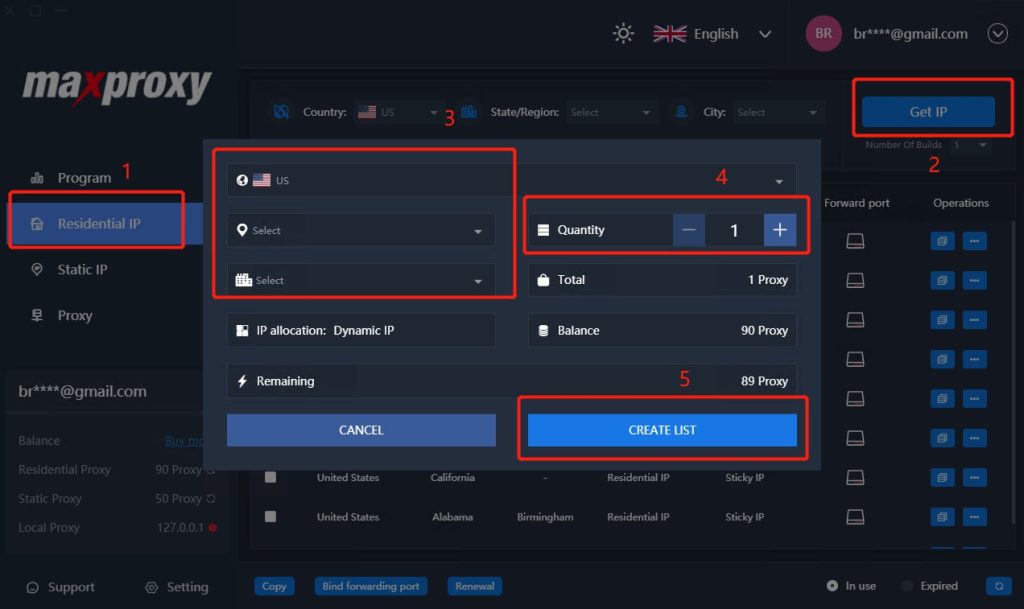This screenshot has height=609, width=1024.
Task: Tick the checkbox for the Alabama row
Action: pos(270,516)
